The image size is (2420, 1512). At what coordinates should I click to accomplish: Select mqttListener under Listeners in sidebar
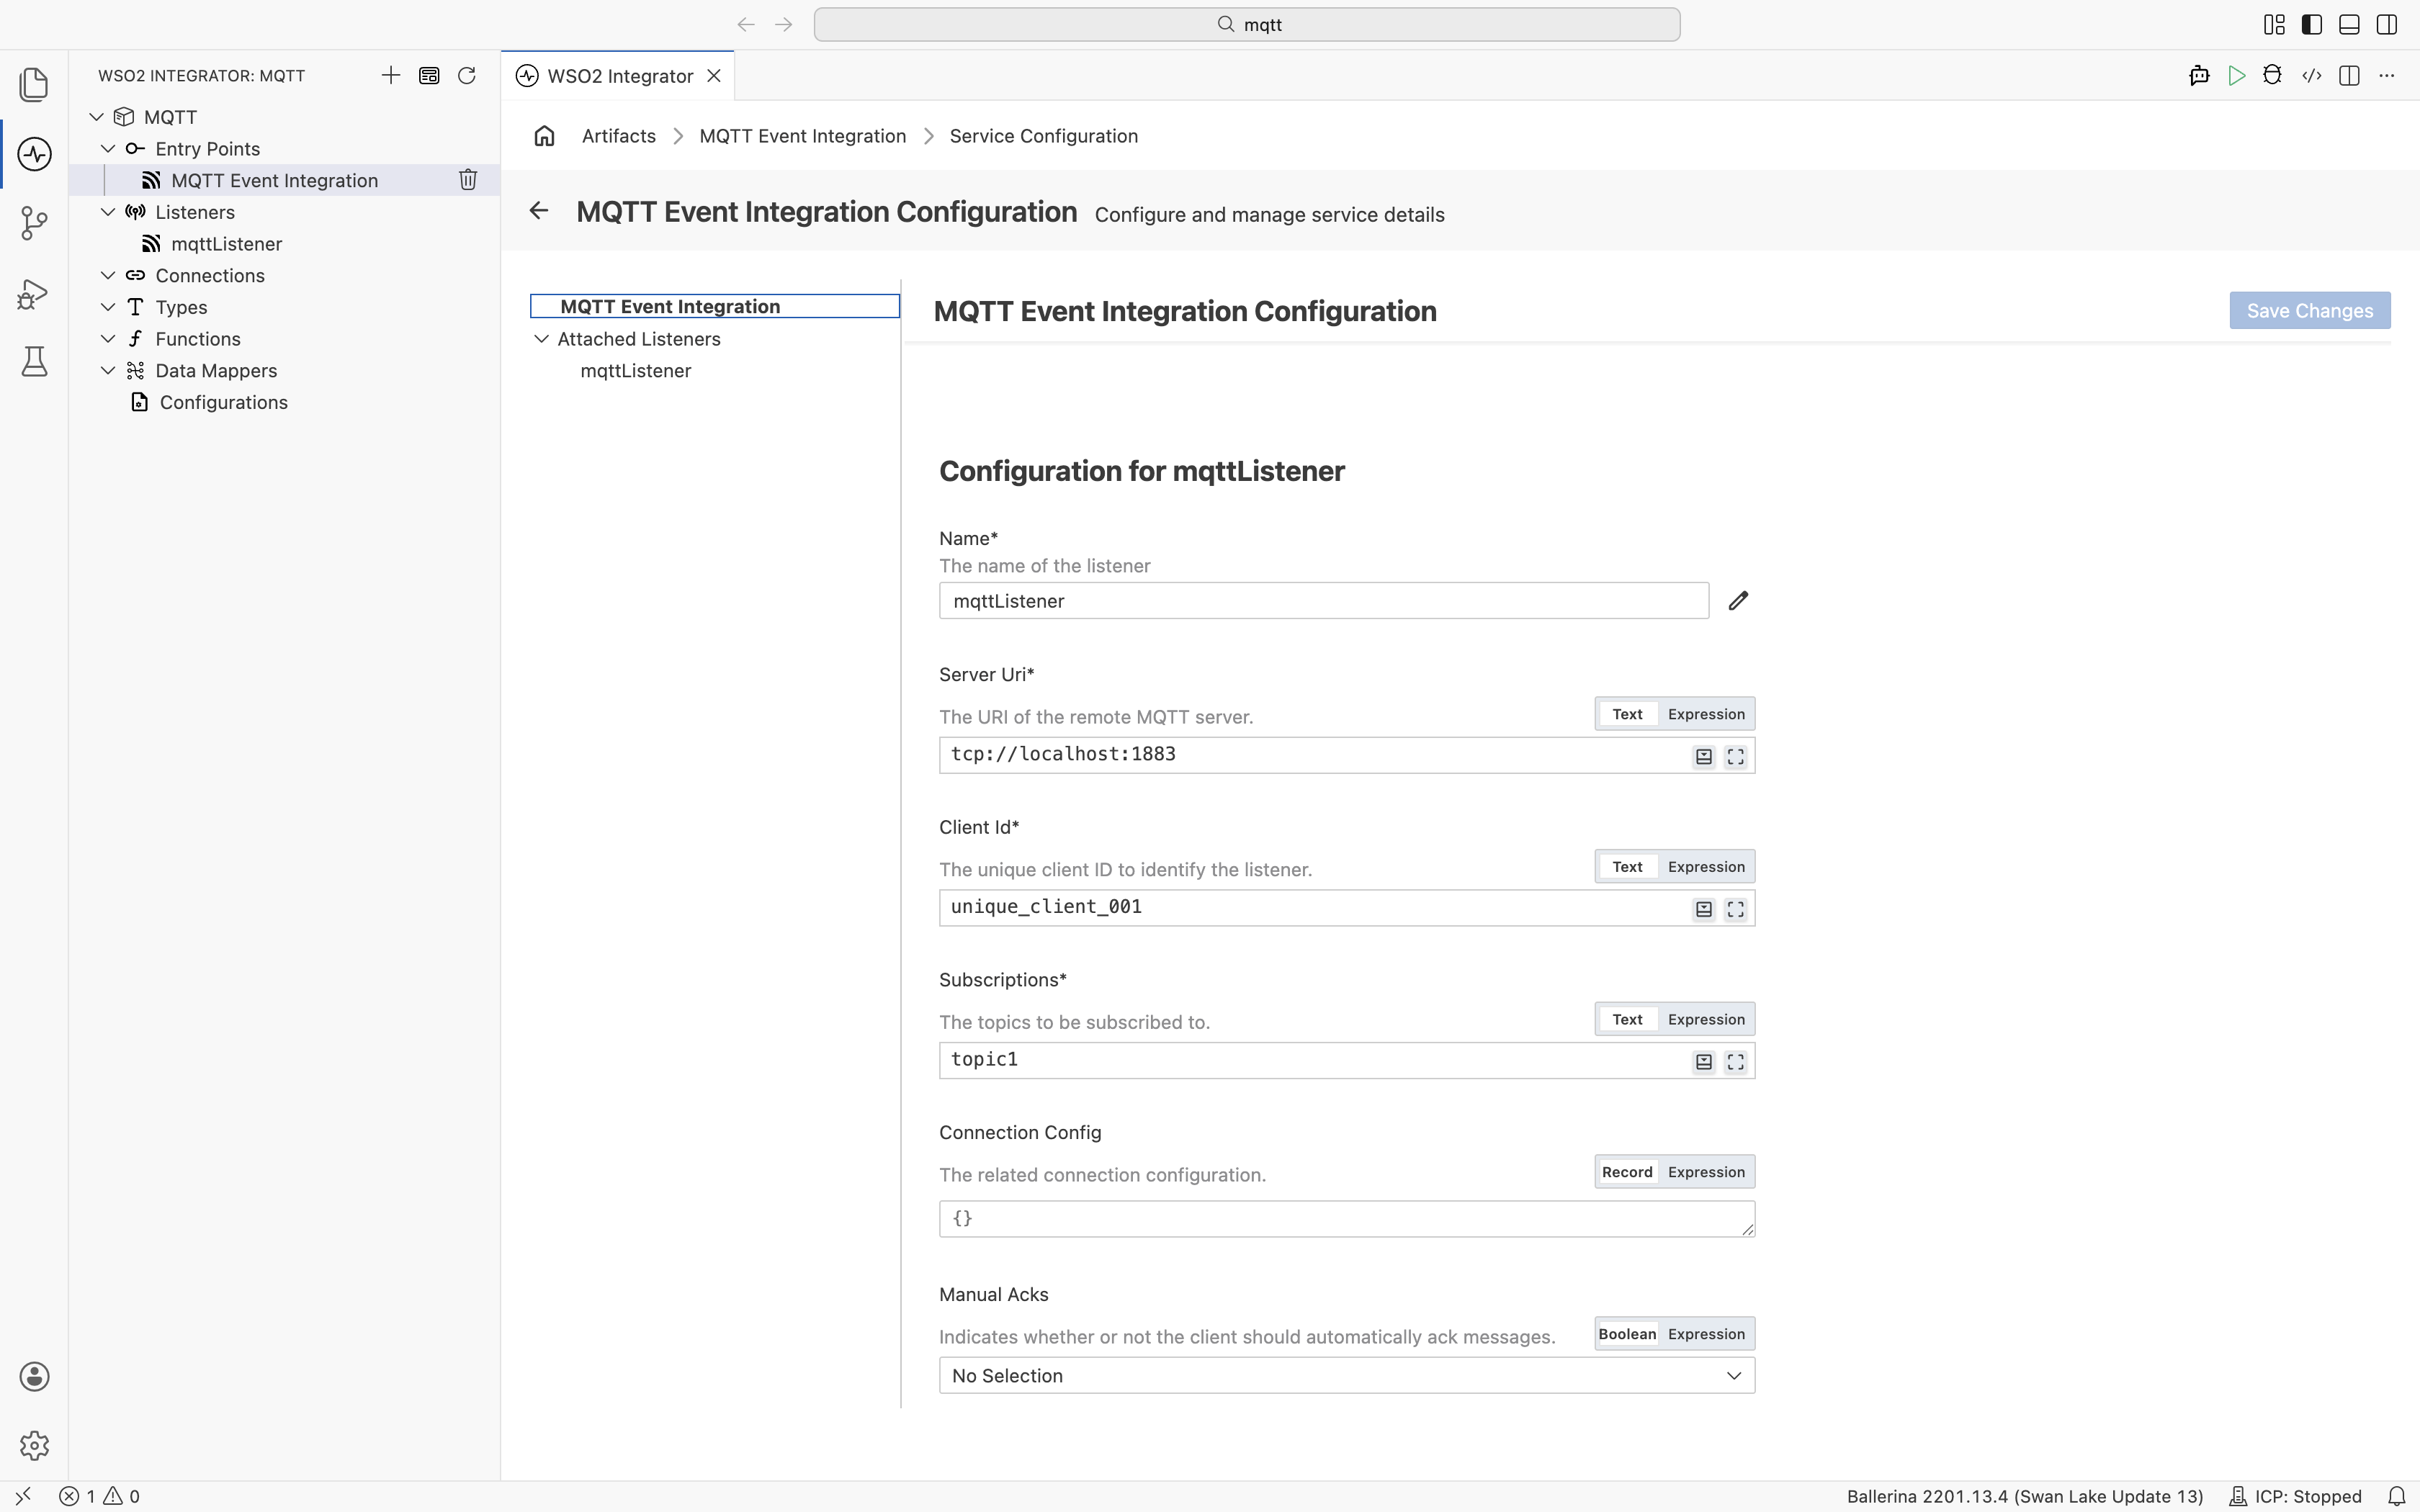[x=226, y=244]
